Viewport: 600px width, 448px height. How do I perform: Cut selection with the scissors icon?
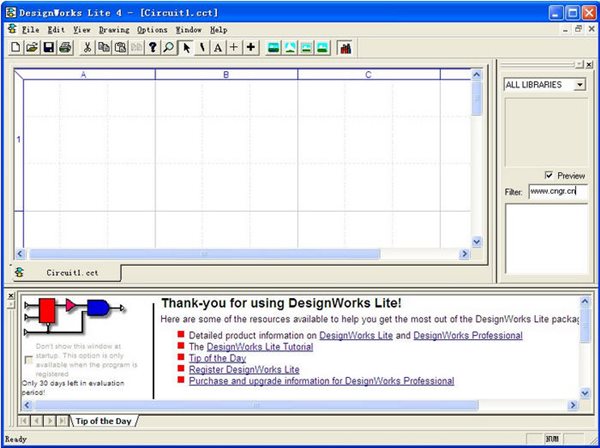click(x=87, y=47)
